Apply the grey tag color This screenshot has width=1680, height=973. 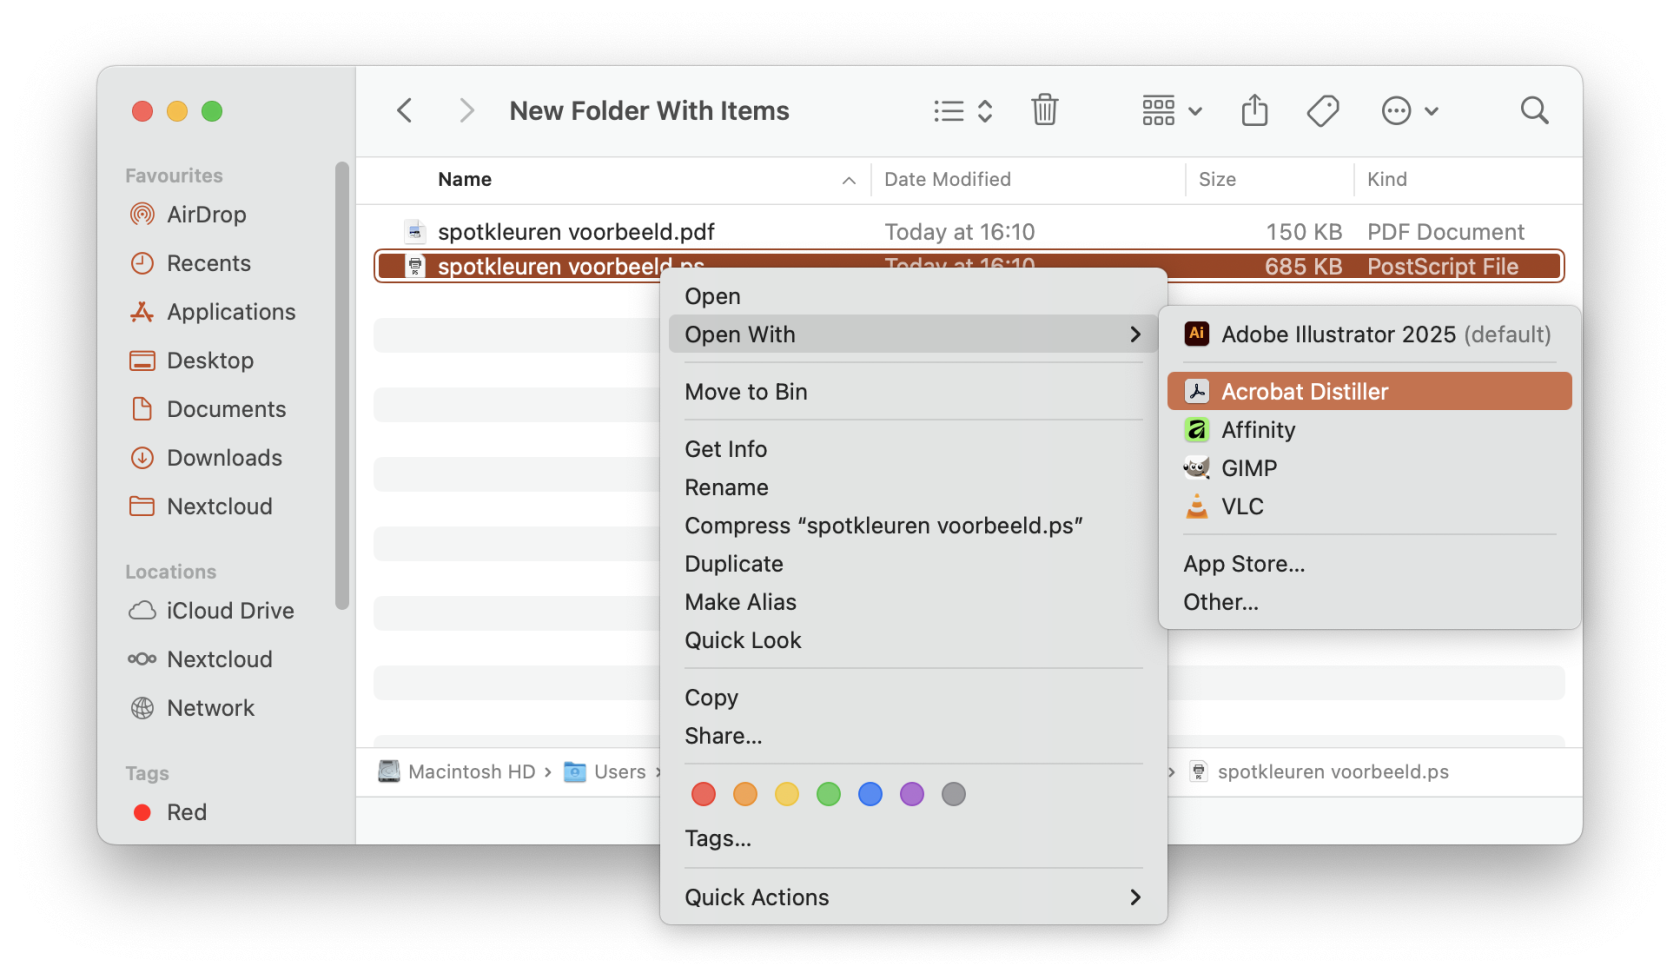pos(954,794)
